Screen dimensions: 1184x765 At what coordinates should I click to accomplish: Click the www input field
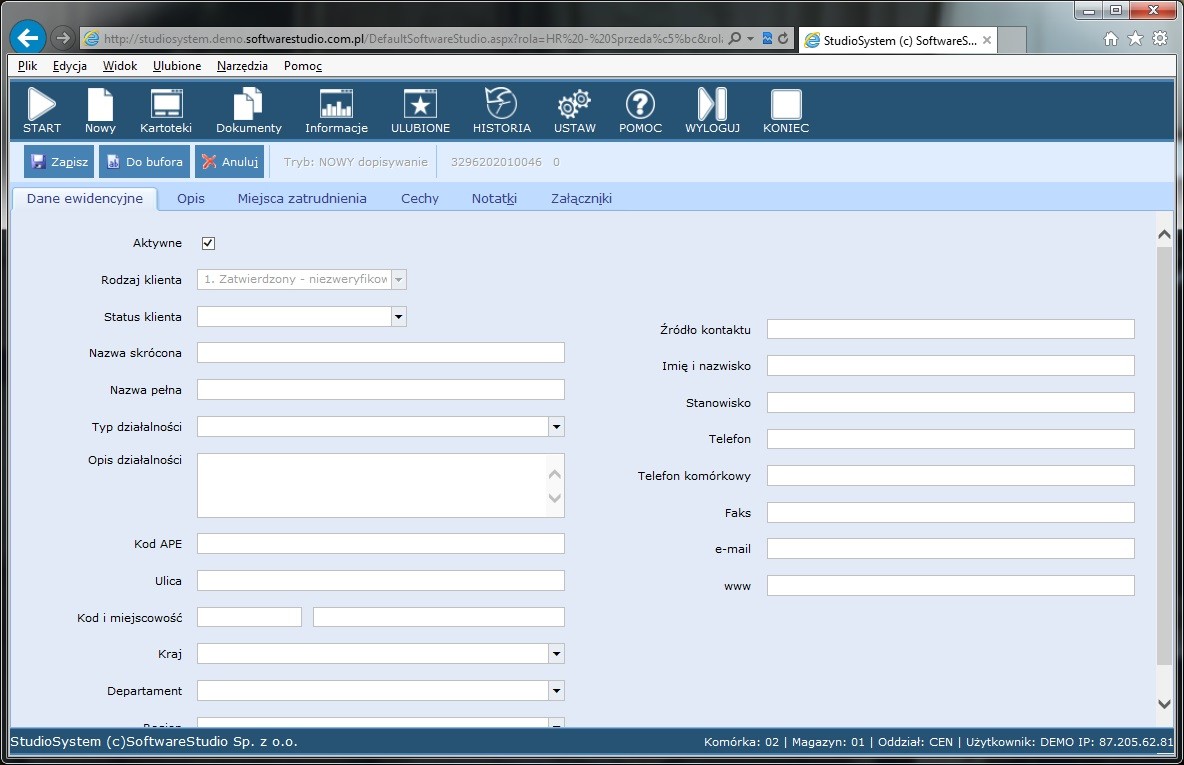tap(951, 585)
